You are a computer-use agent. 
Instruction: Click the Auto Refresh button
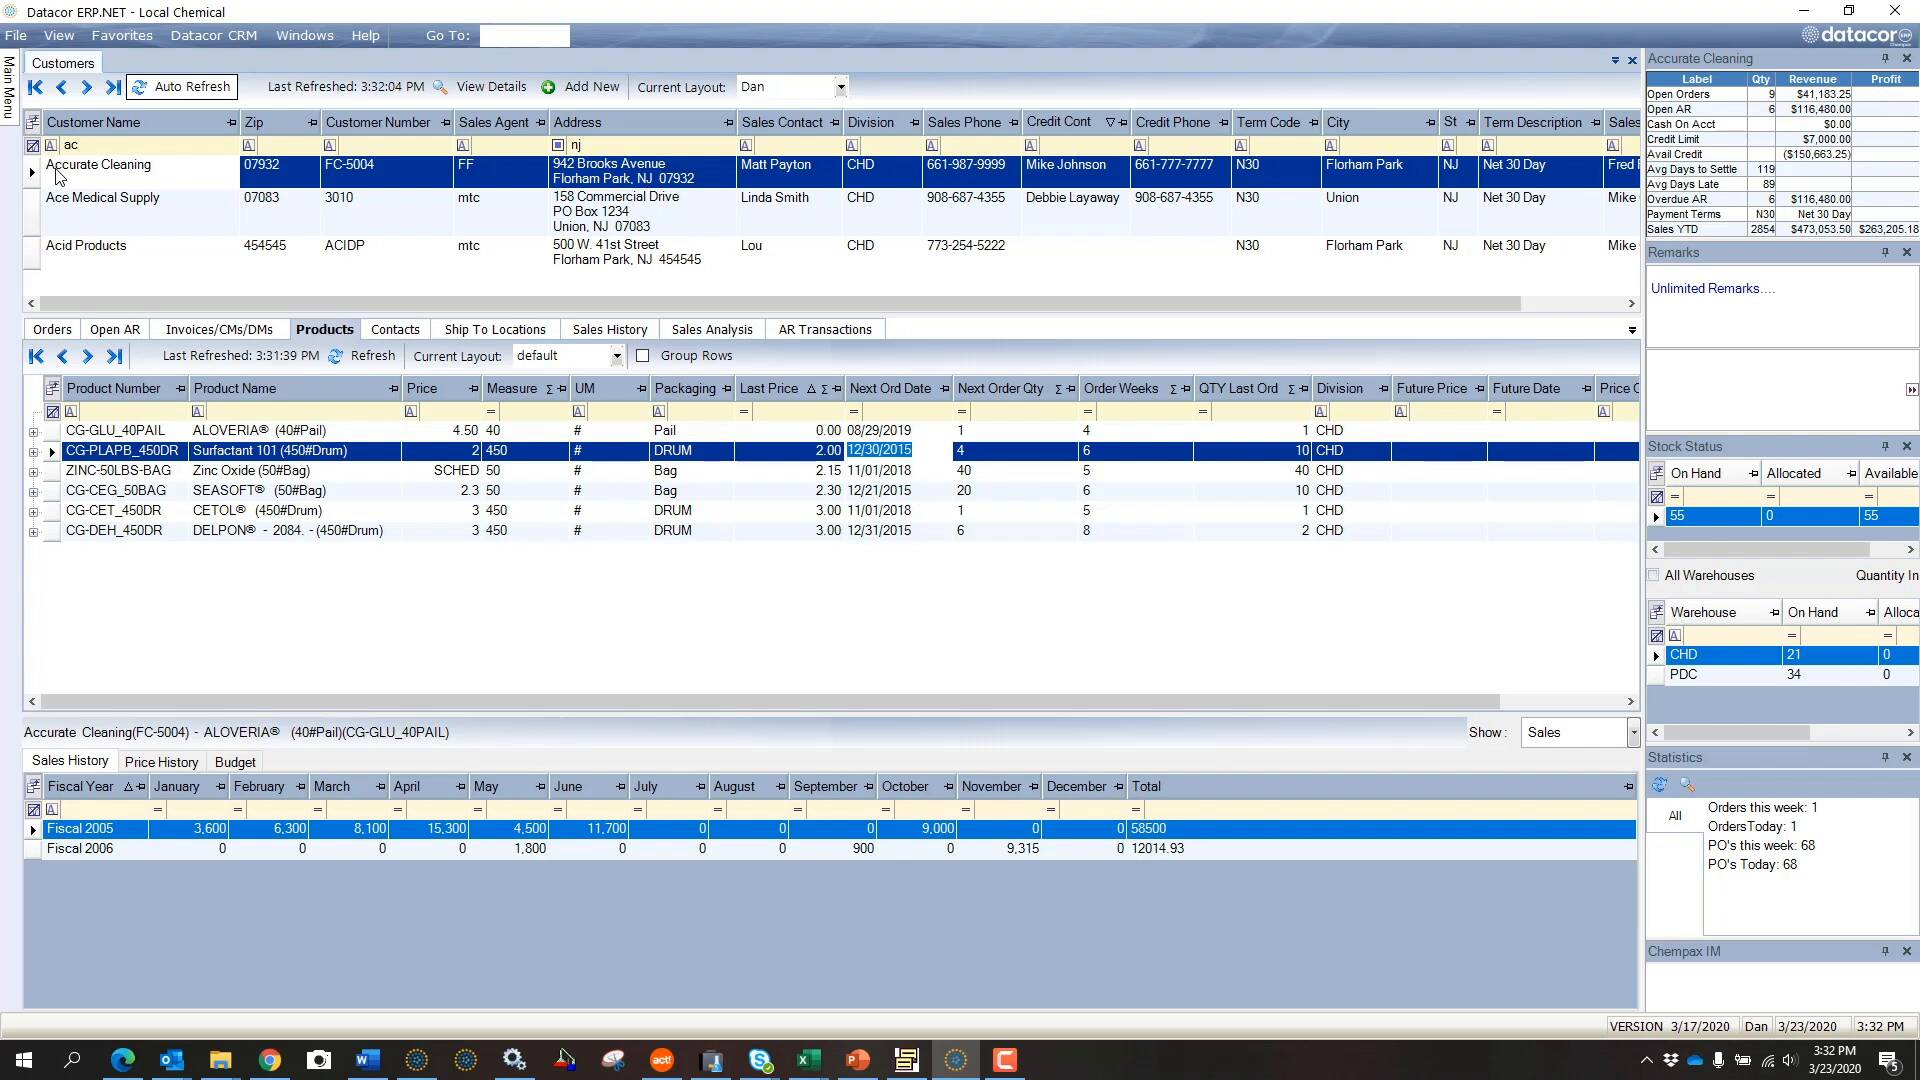click(181, 87)
